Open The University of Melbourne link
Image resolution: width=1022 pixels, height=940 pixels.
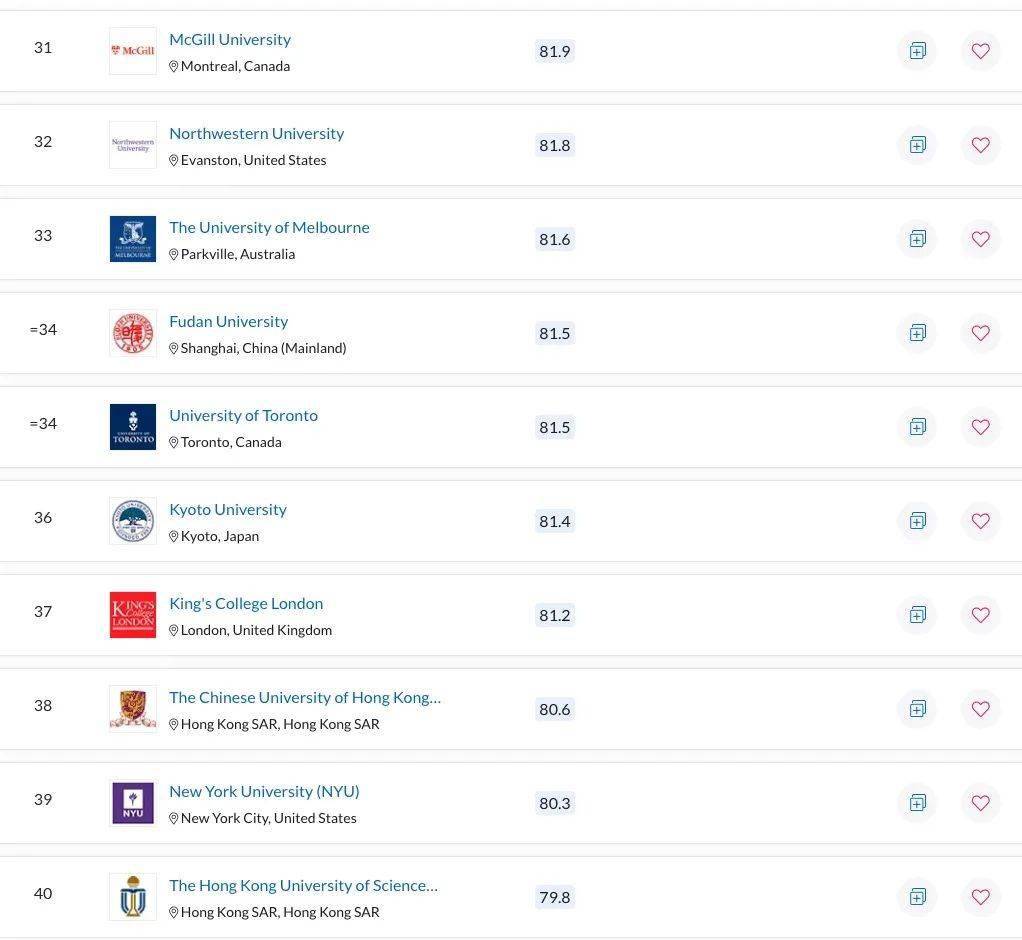click(x=269, y=227)
